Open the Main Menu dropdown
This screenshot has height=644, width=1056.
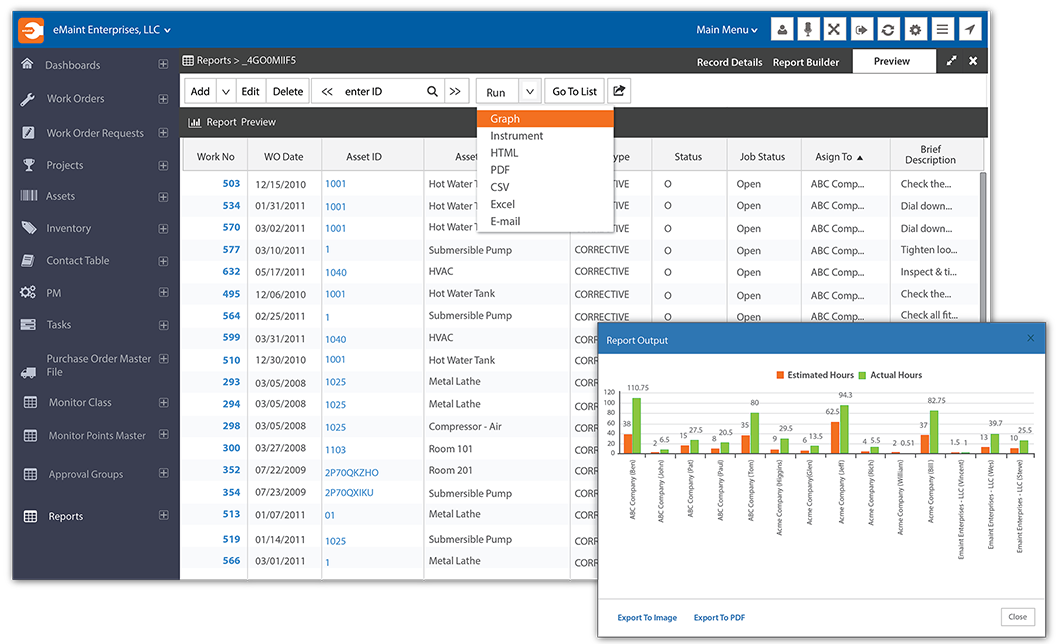click(727, 30)
